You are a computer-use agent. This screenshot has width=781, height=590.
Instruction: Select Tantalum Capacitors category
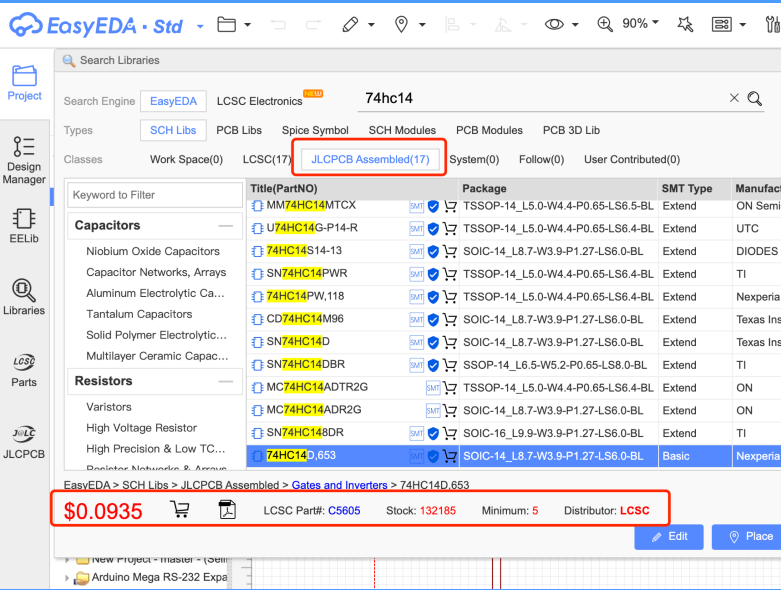click(139, 314)
